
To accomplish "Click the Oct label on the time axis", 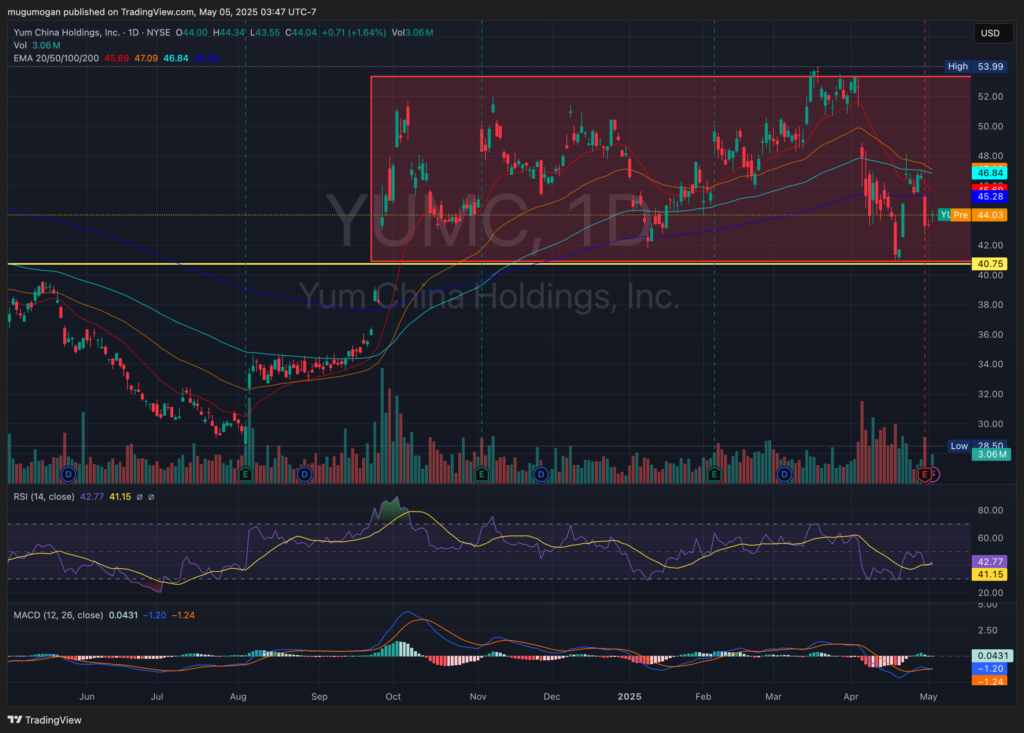I will tap(393, 696).
